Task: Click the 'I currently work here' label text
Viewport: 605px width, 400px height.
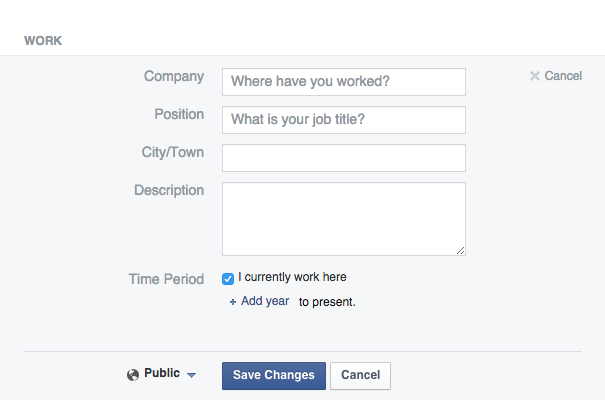Action: (292, 277)
